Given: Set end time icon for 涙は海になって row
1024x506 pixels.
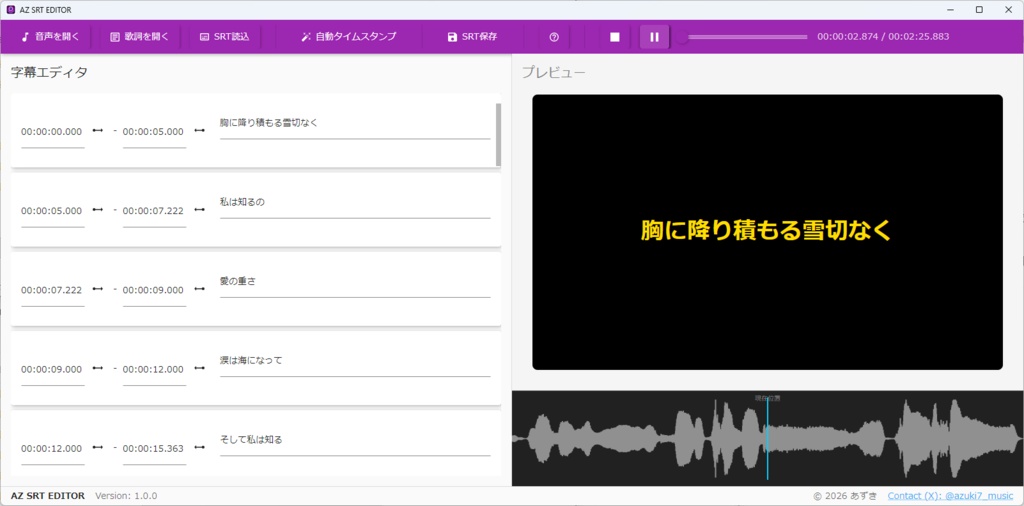Looking at the screenshot, I should tap(199, 368).
